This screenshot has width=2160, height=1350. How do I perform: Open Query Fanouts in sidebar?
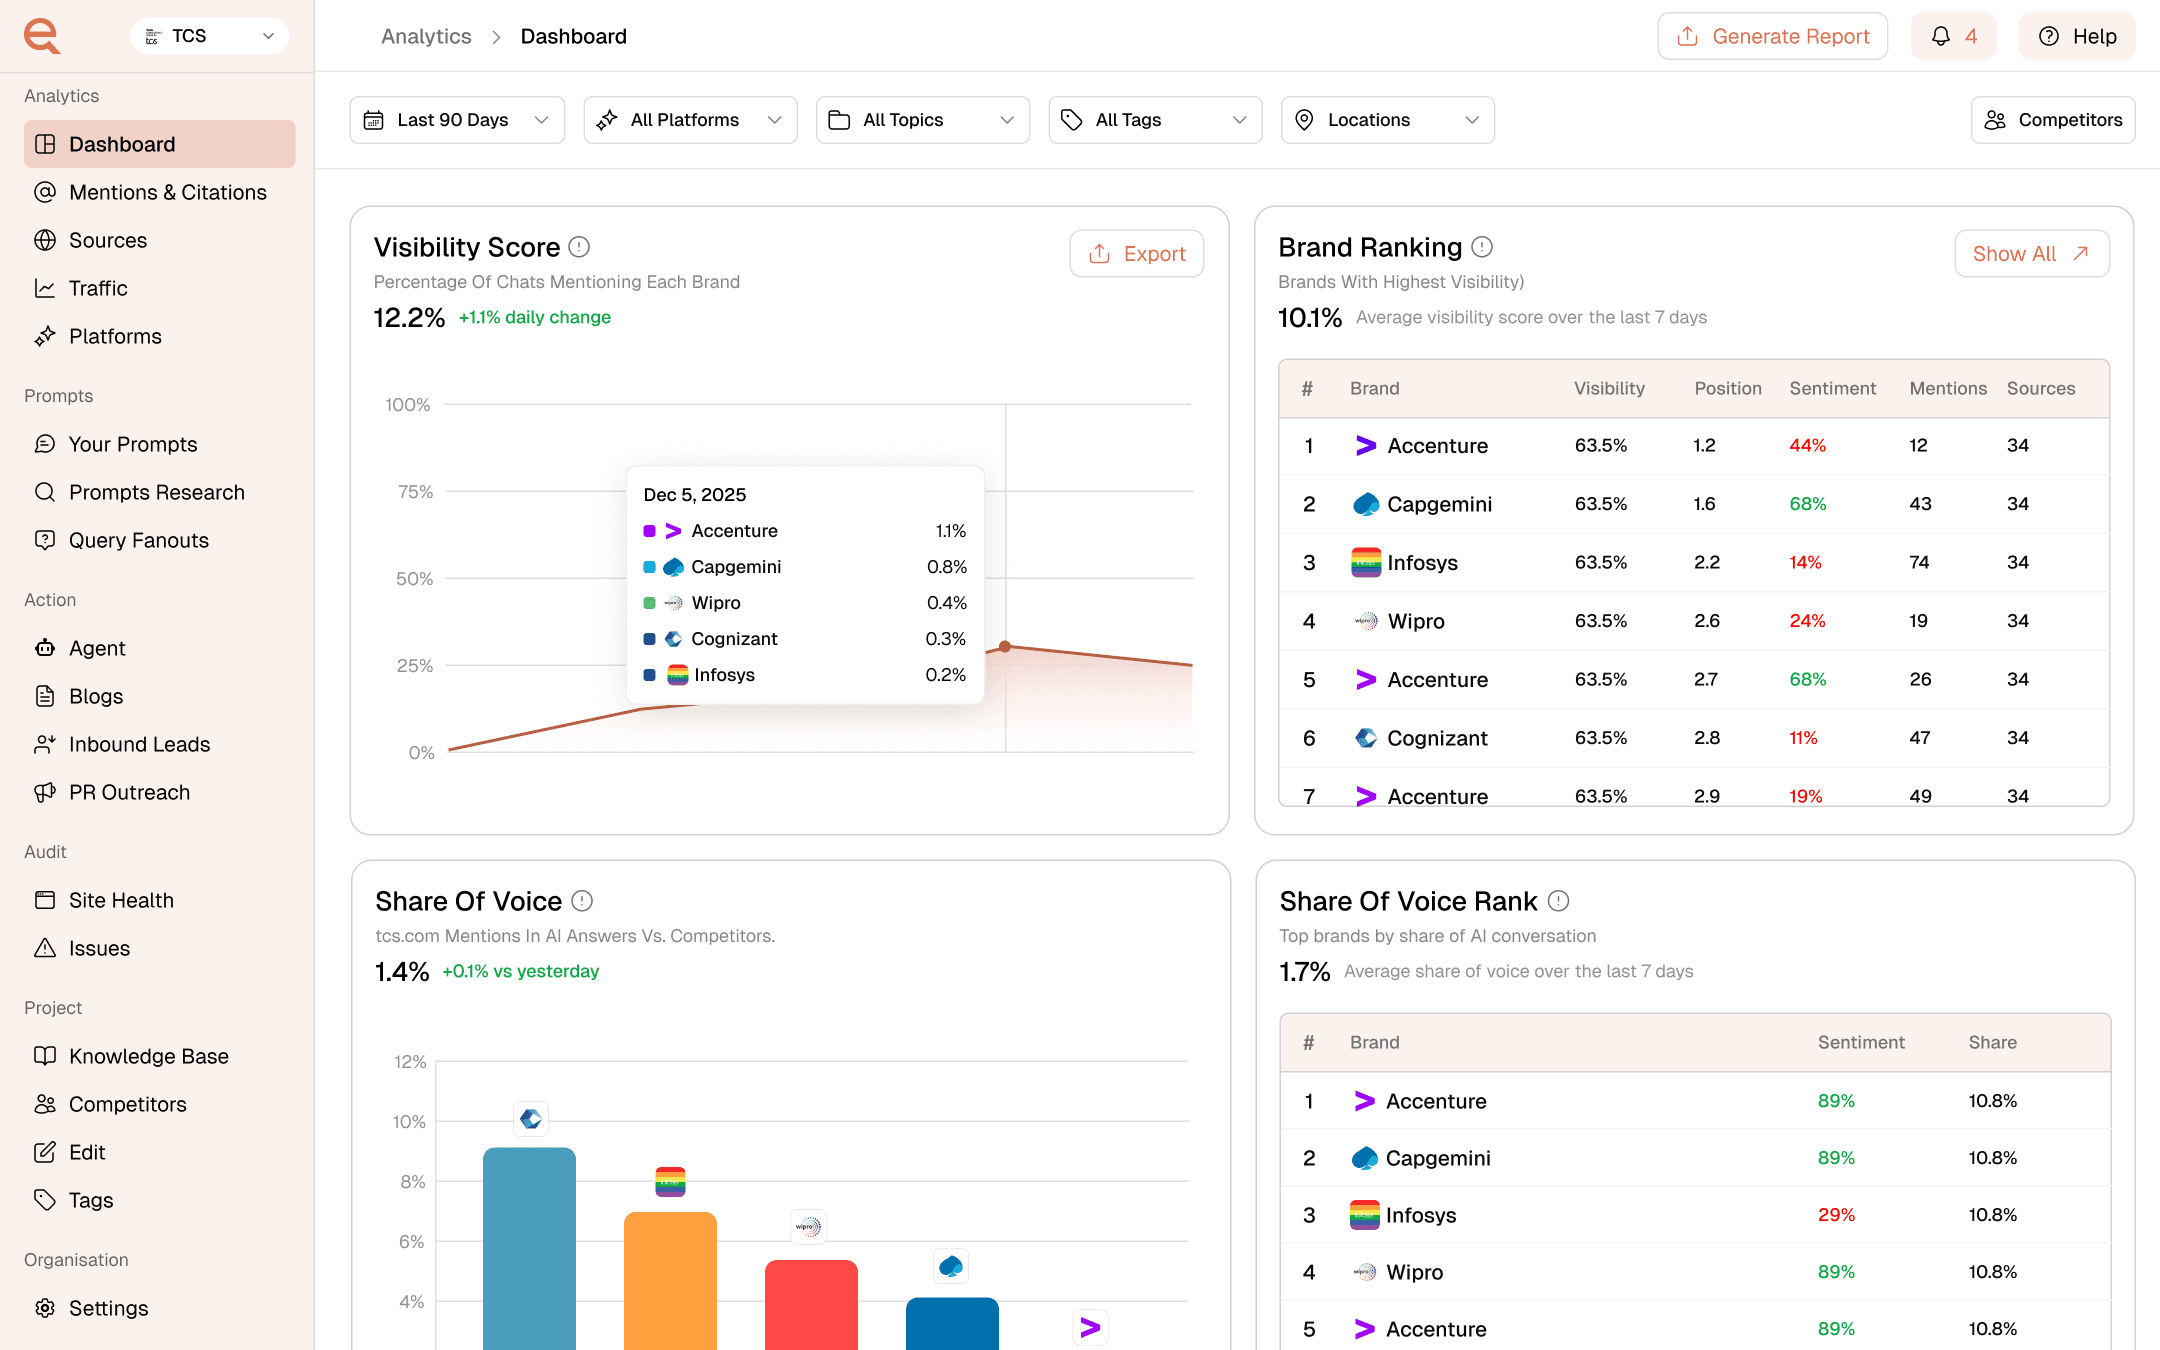click(x=138, y=540)
